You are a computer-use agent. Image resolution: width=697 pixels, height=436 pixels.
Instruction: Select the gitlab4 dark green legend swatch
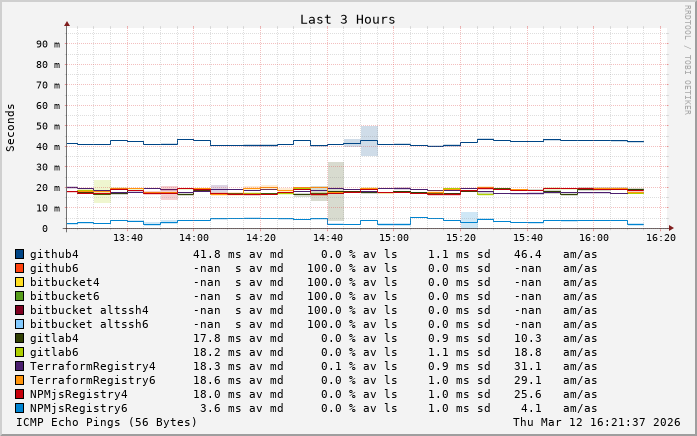pyautogui.click(x=20, y=338)
